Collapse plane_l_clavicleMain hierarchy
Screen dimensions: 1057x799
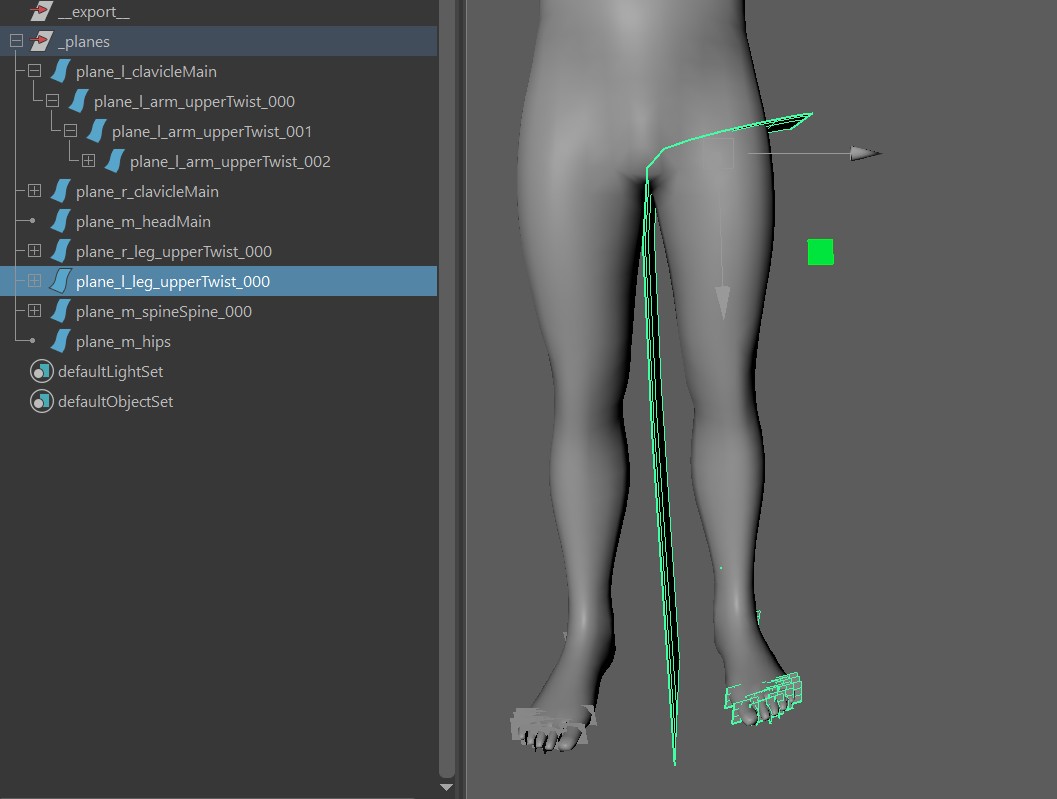(x=34, y=71)
